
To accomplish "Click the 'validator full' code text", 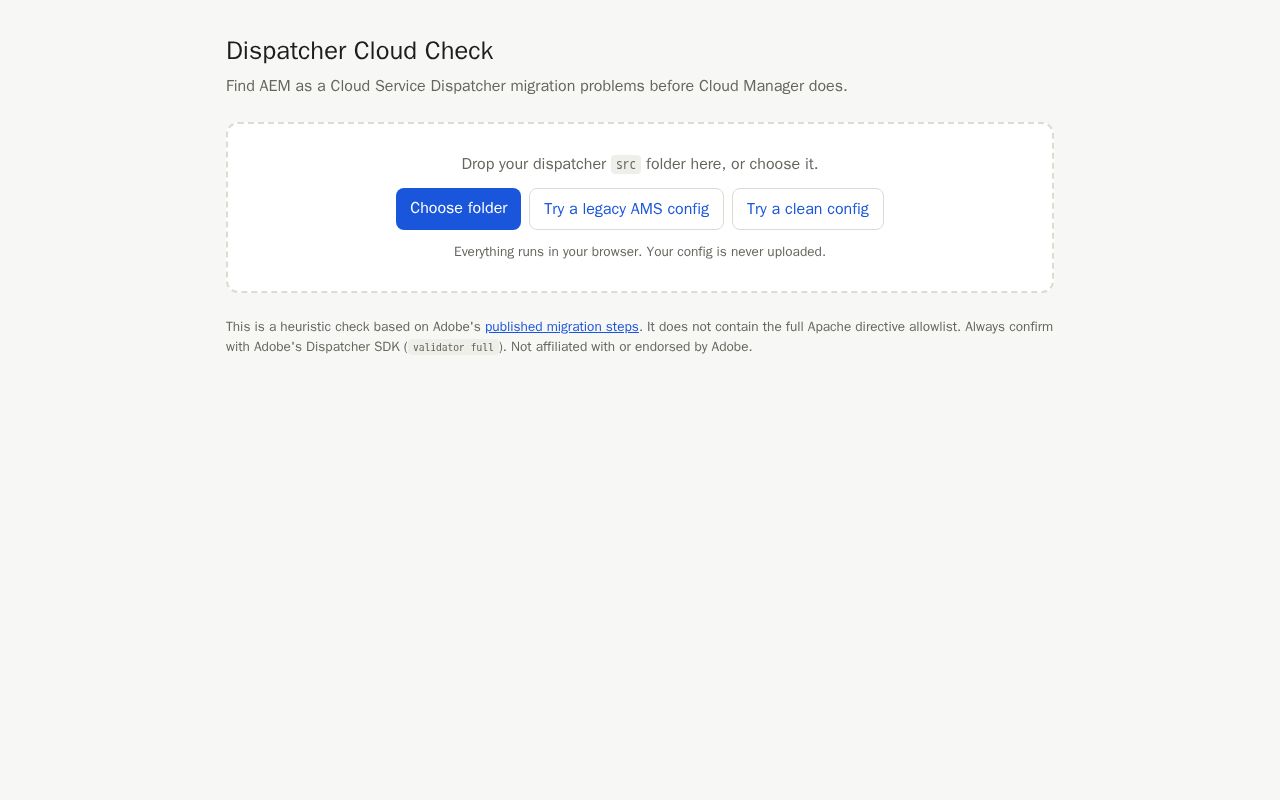I will 453,347.
